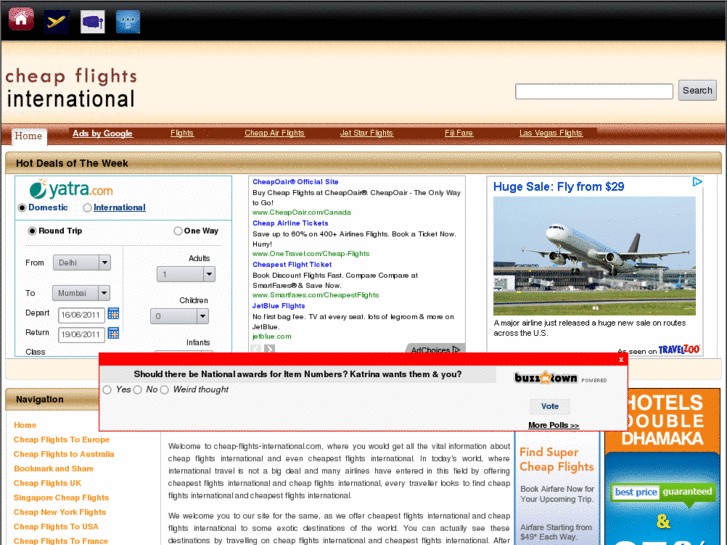Close the poll popup with the x
727x545 pixels.
621,359
